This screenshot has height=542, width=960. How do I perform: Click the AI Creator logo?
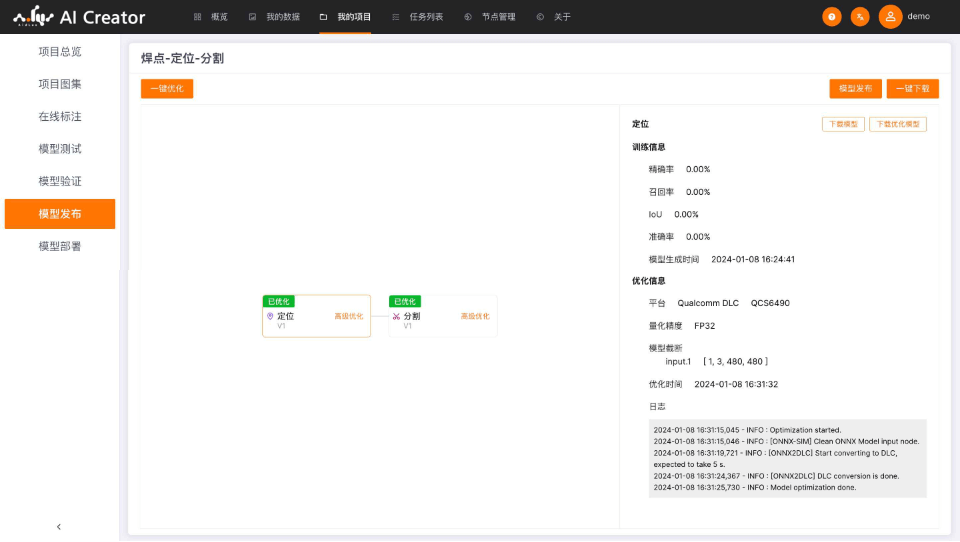click(x=79, y=17)
